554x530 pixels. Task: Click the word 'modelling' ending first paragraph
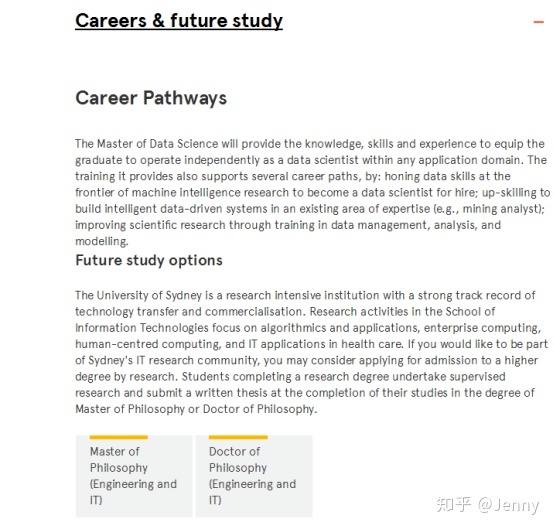point(102,241)
